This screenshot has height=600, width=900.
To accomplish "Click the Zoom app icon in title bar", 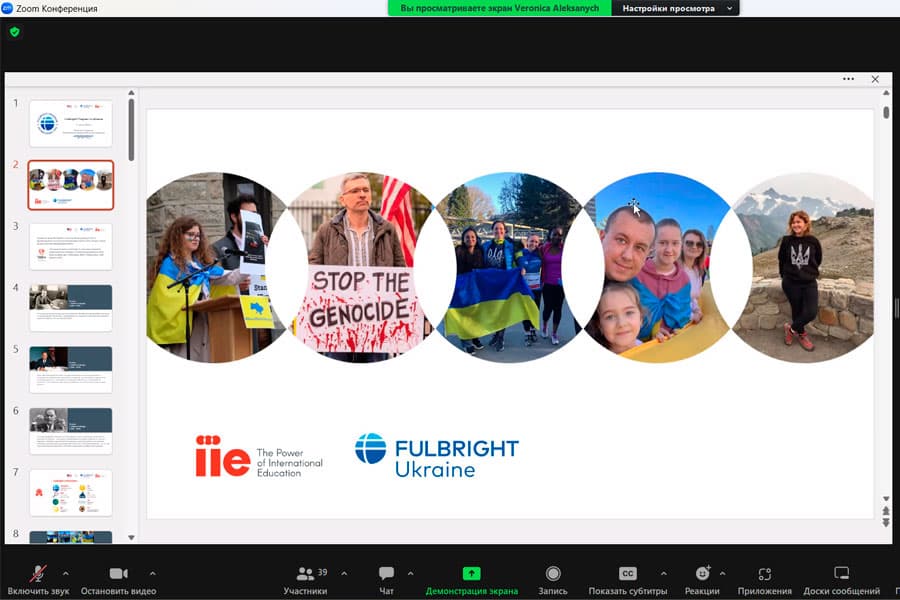I will pos(7,8).
